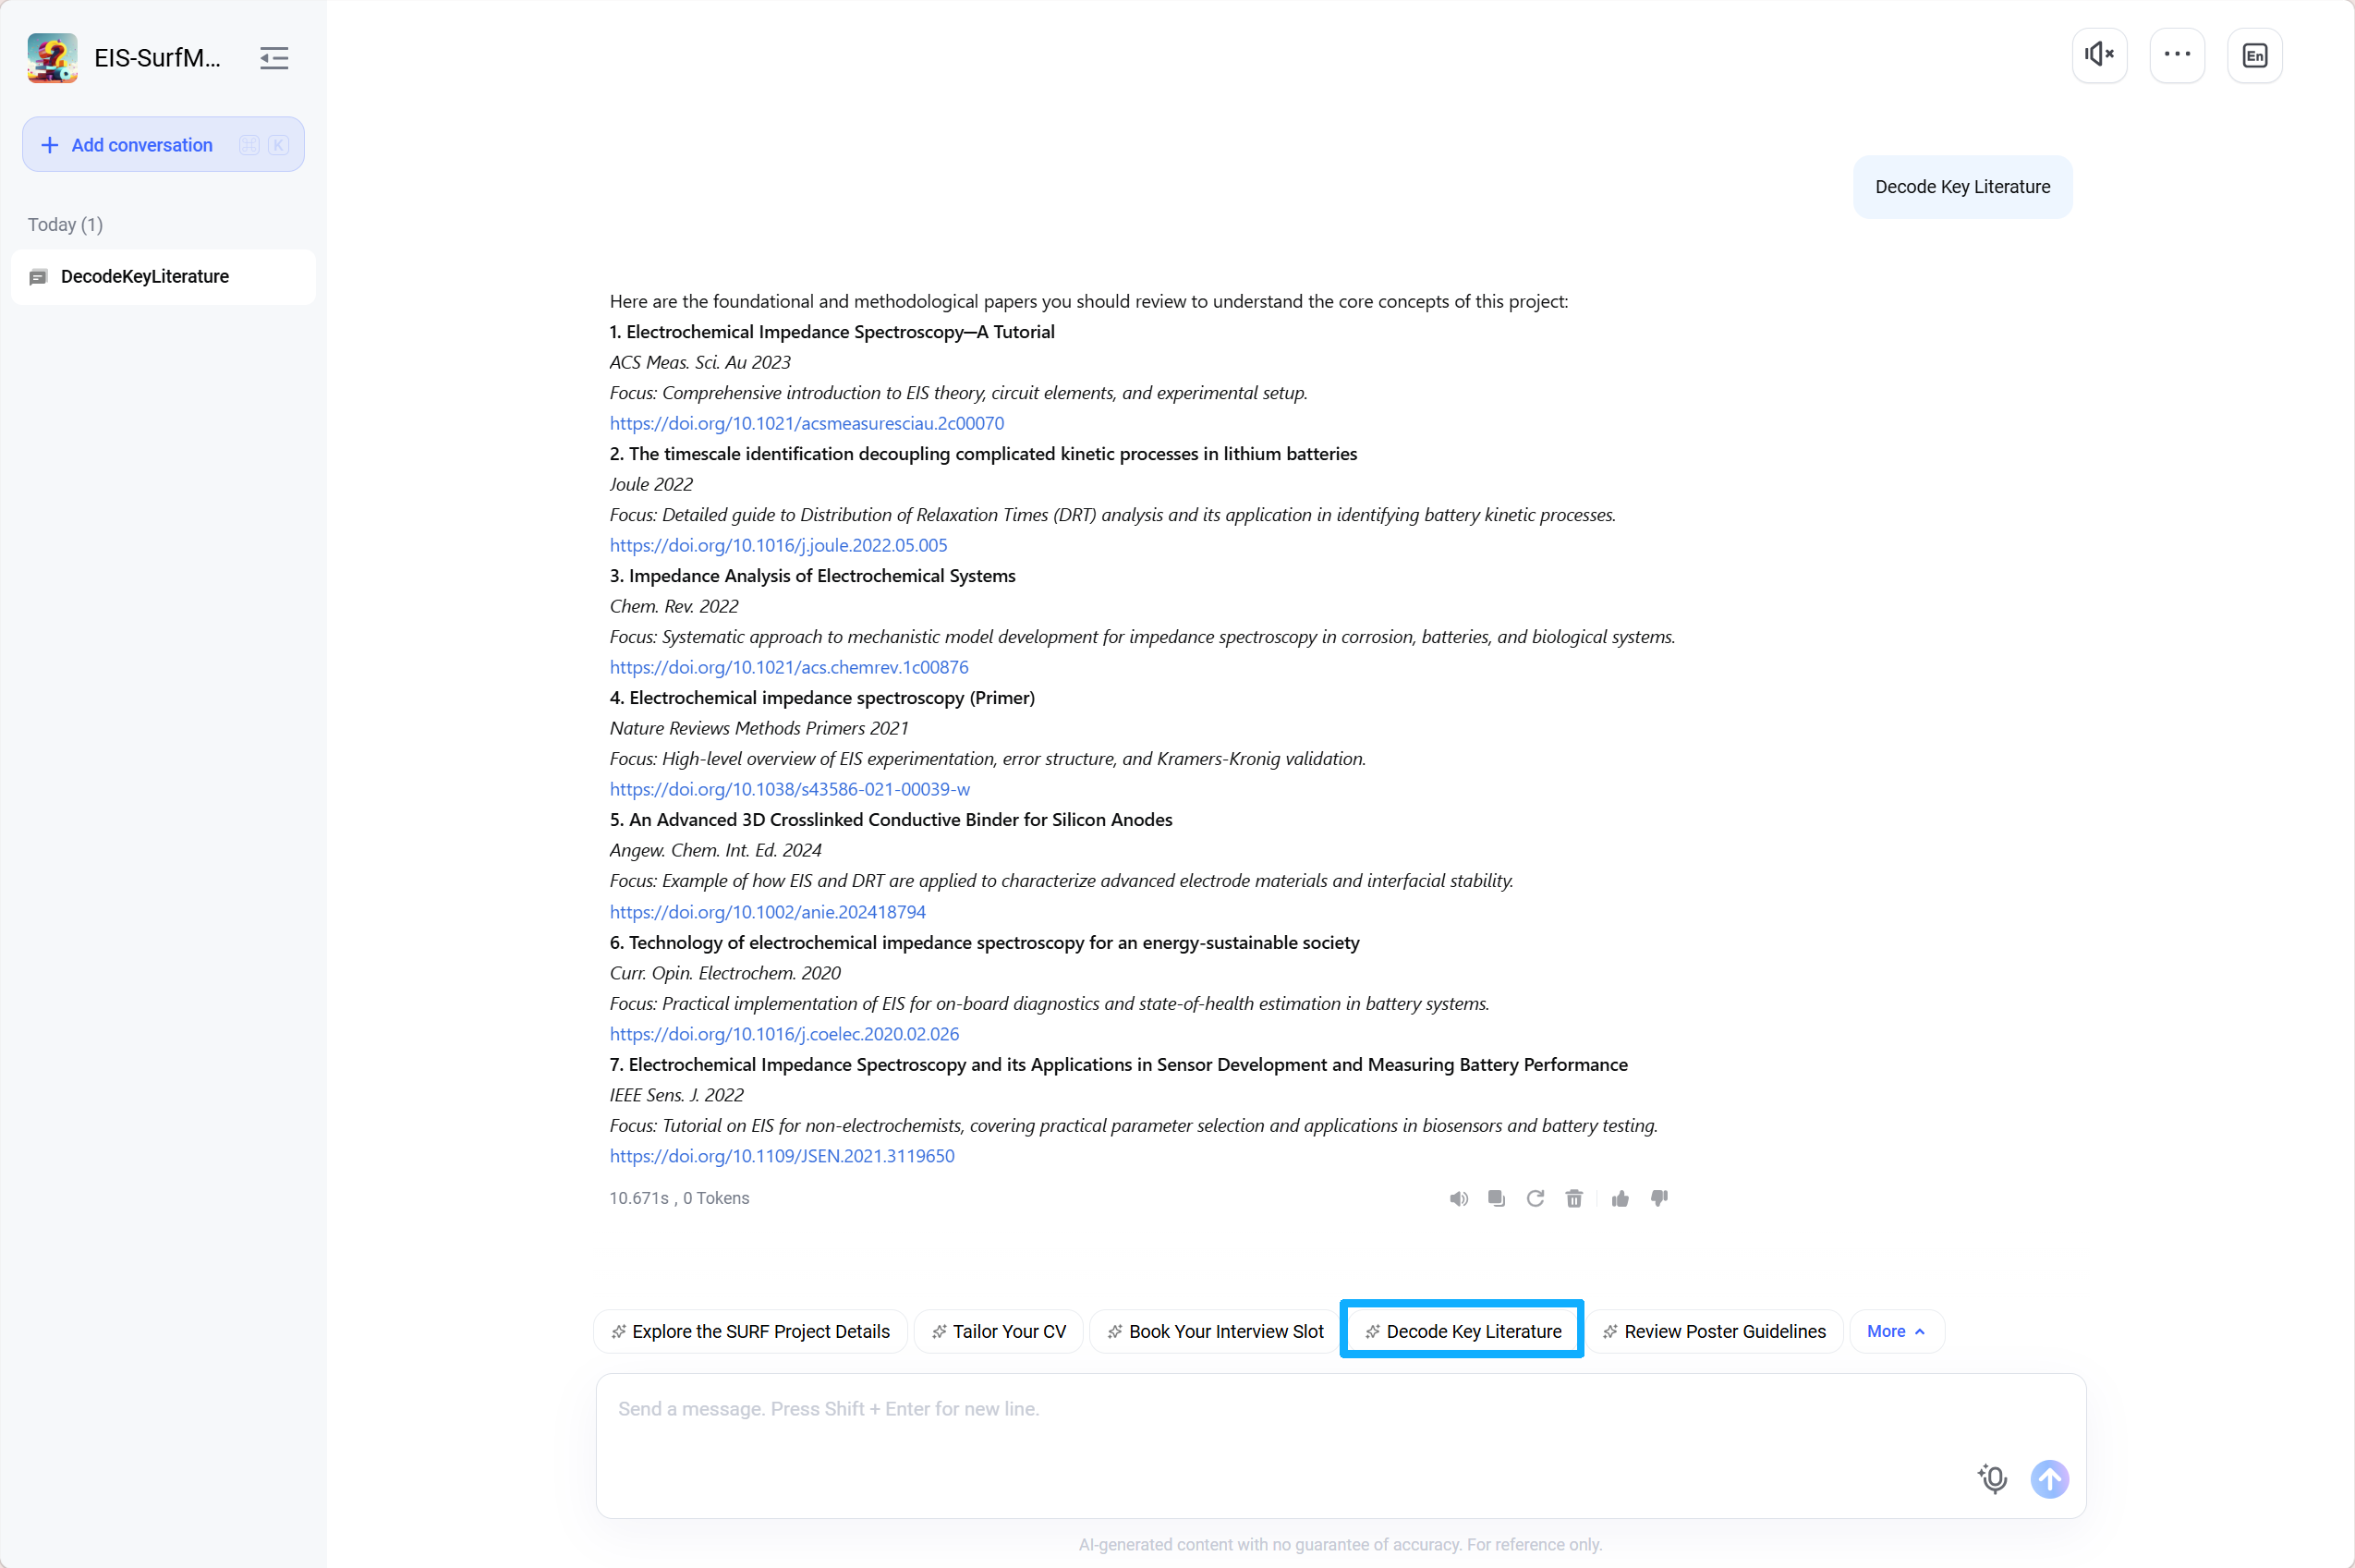
Task: Copy the response text
Action: [x=1497, y=1198]
